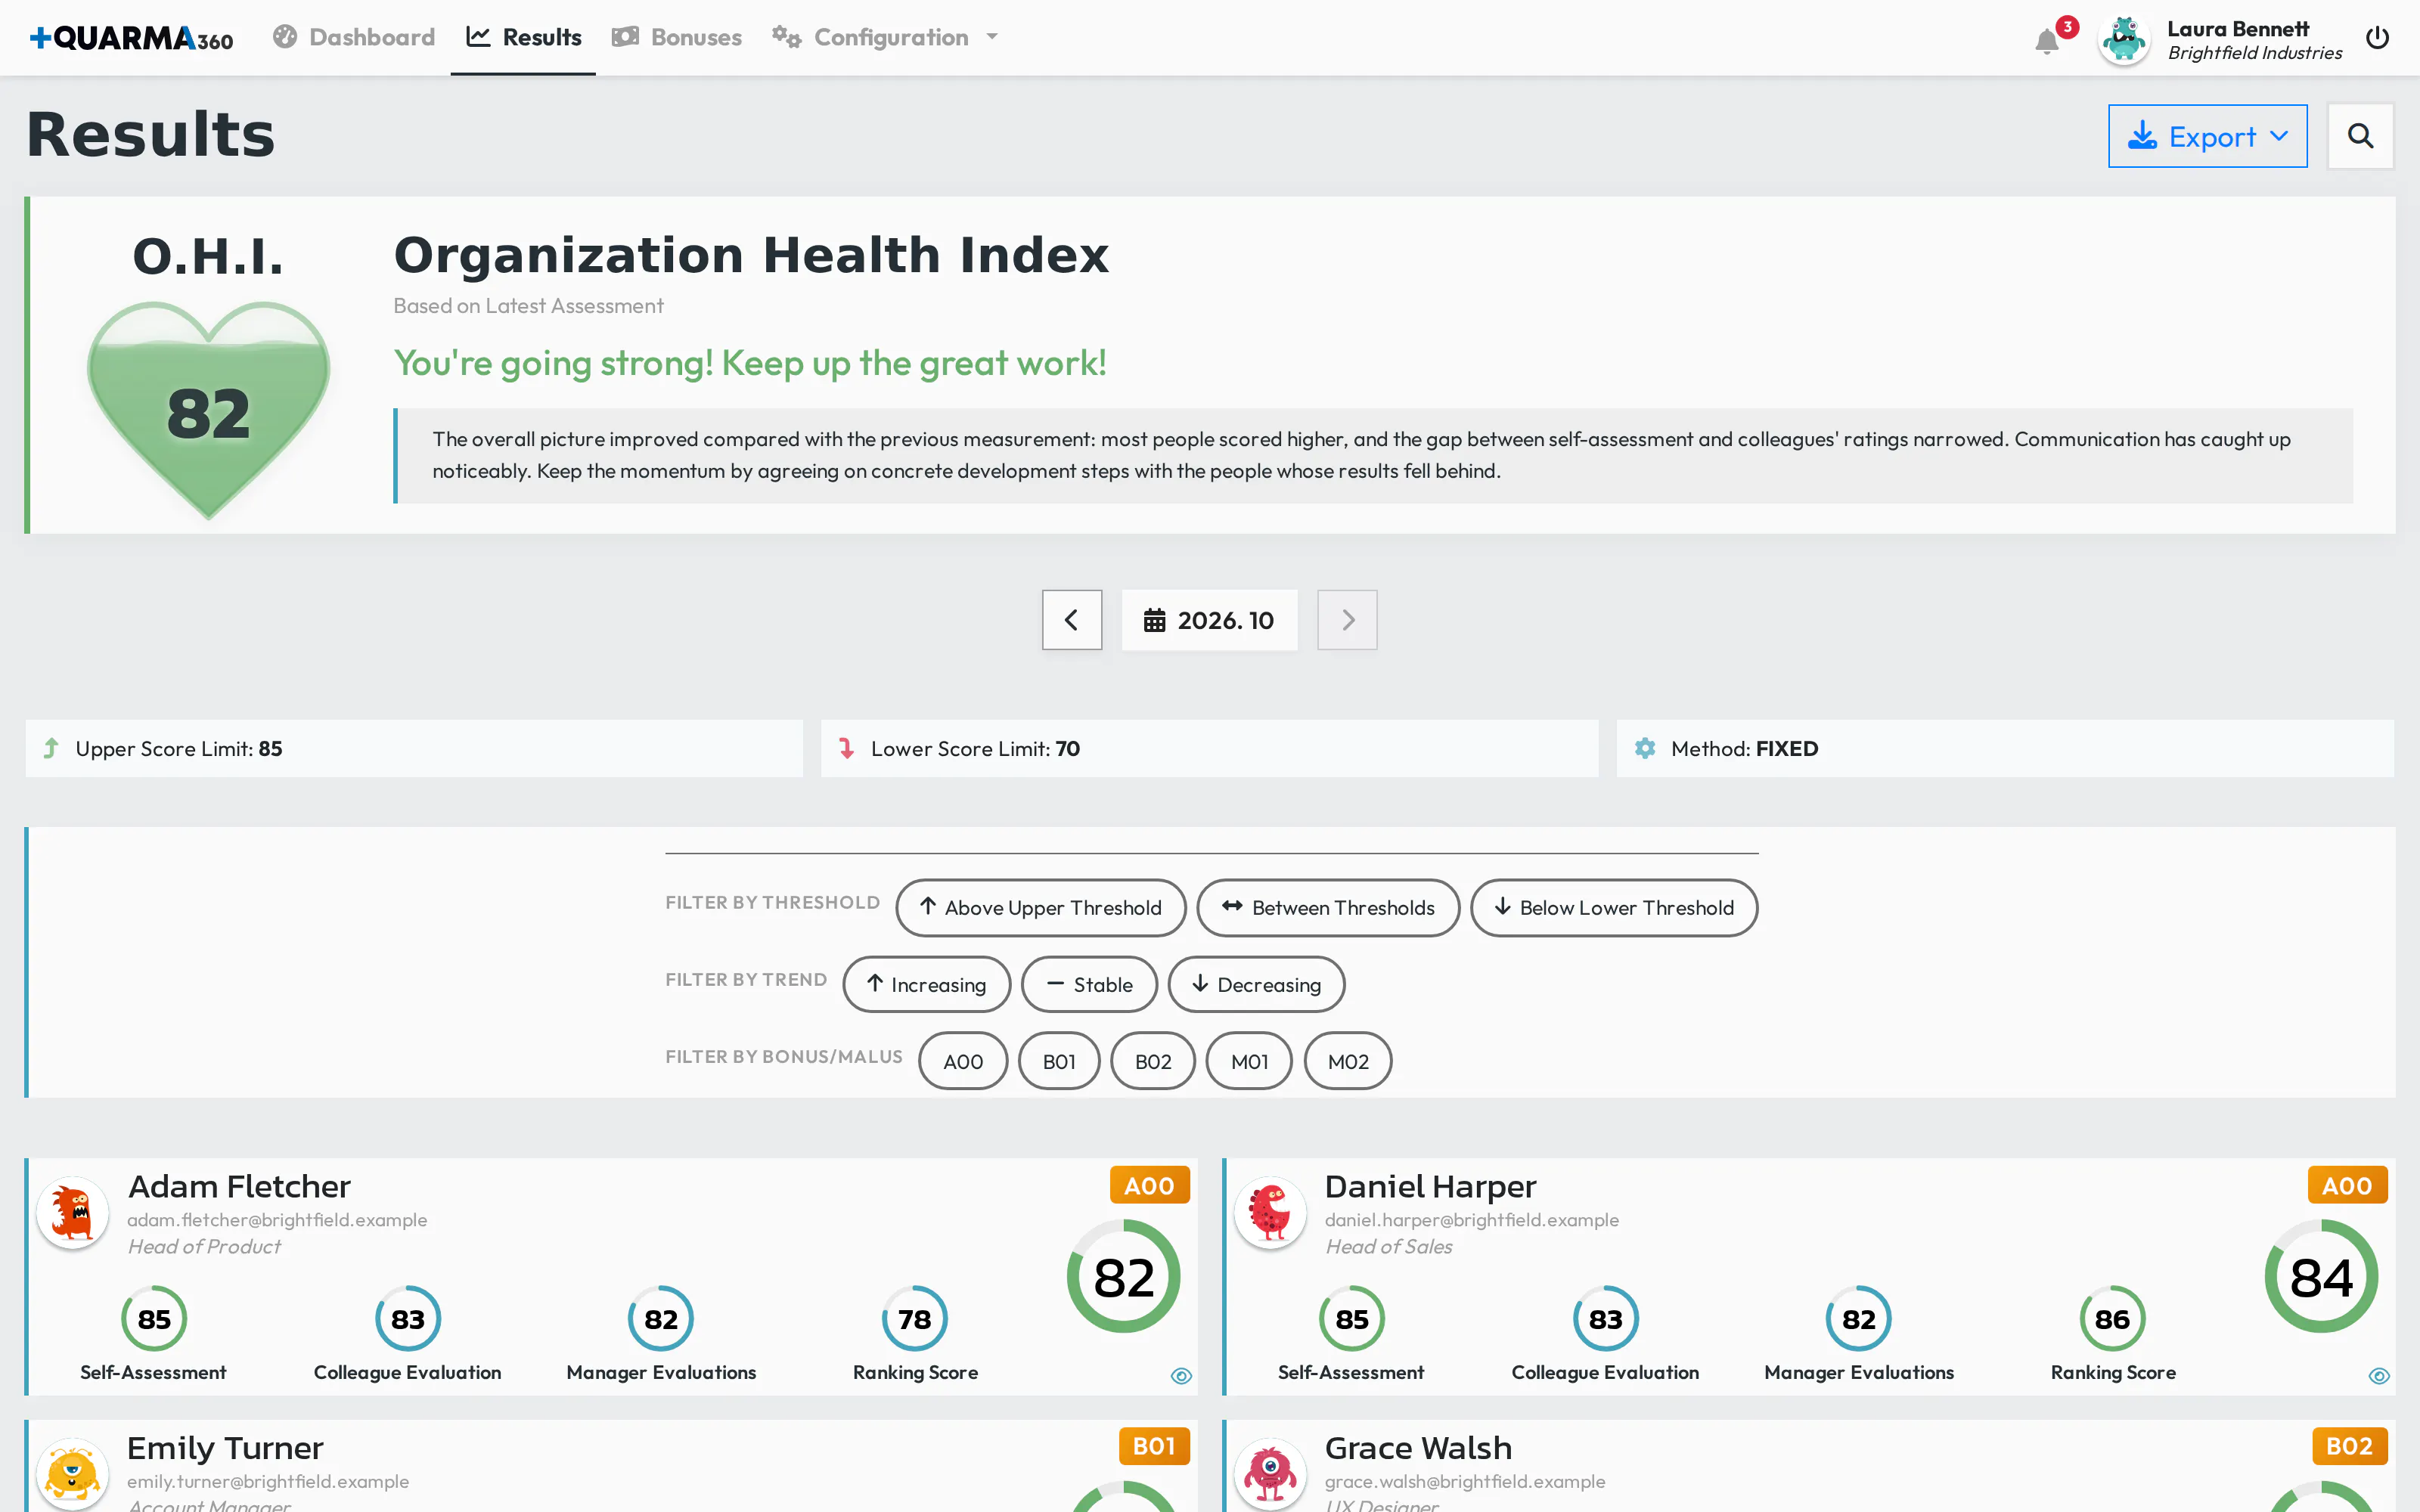Toggle Increasing trend filter
The width and height of the screenshot is (2420, 1512).
[926, 985]
